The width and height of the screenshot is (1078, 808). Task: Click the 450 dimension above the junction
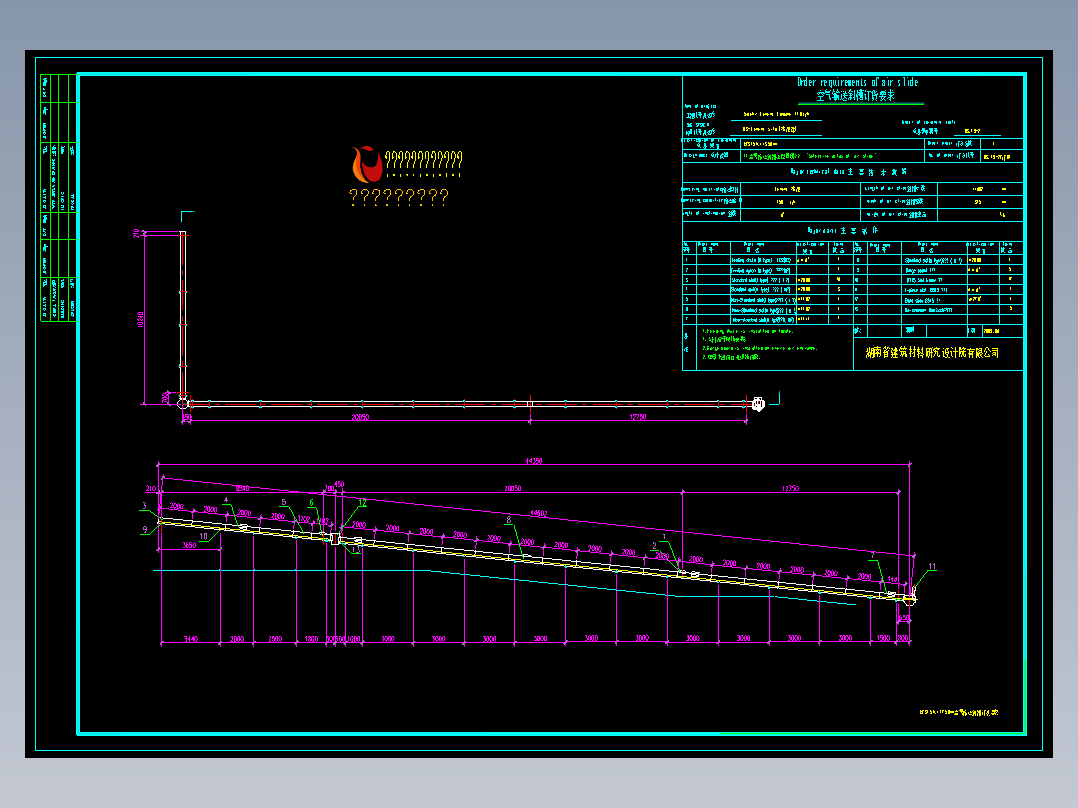pyautogui.click(x=338, y=484)
